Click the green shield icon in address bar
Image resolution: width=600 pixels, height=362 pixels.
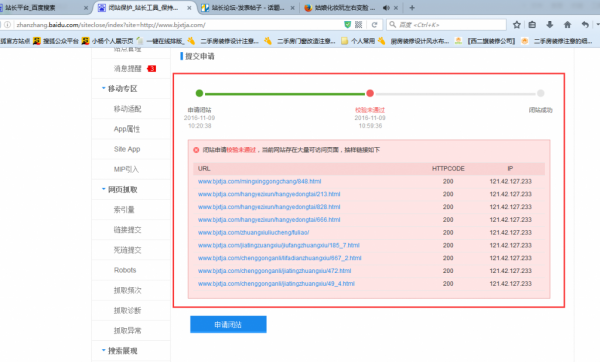click(x=347, y=25)
